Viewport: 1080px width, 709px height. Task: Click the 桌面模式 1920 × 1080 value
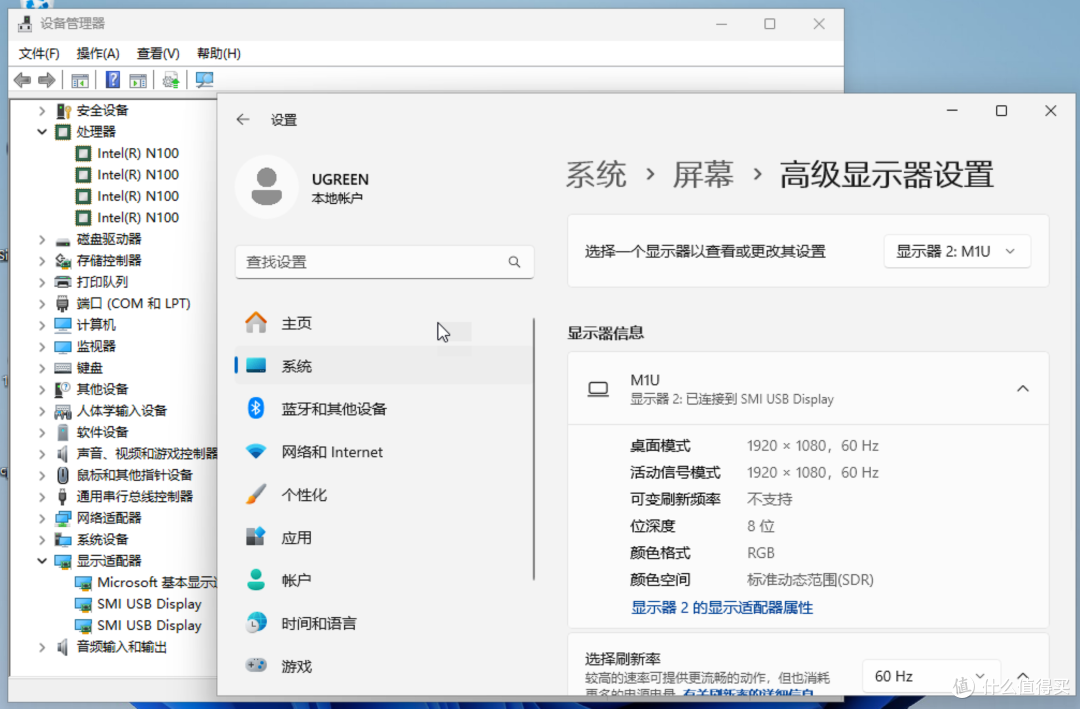click(813, 446)
